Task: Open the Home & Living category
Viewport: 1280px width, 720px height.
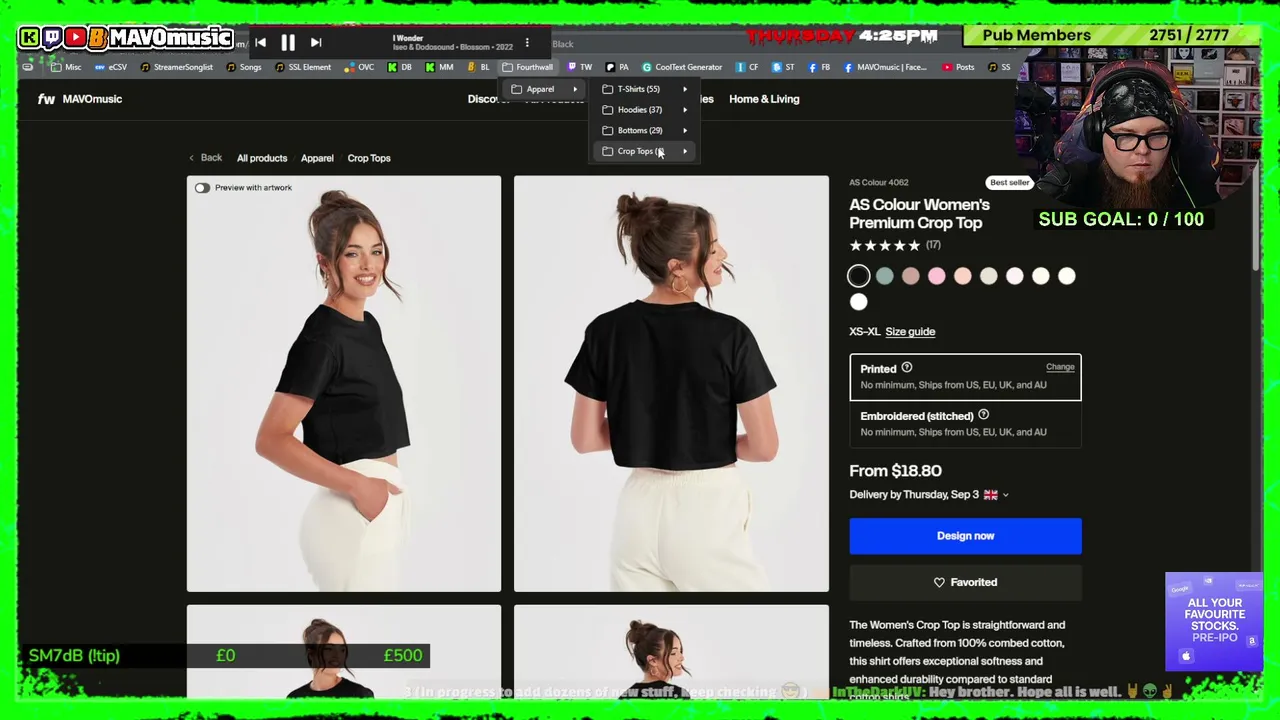Action: tap(764, 99)
